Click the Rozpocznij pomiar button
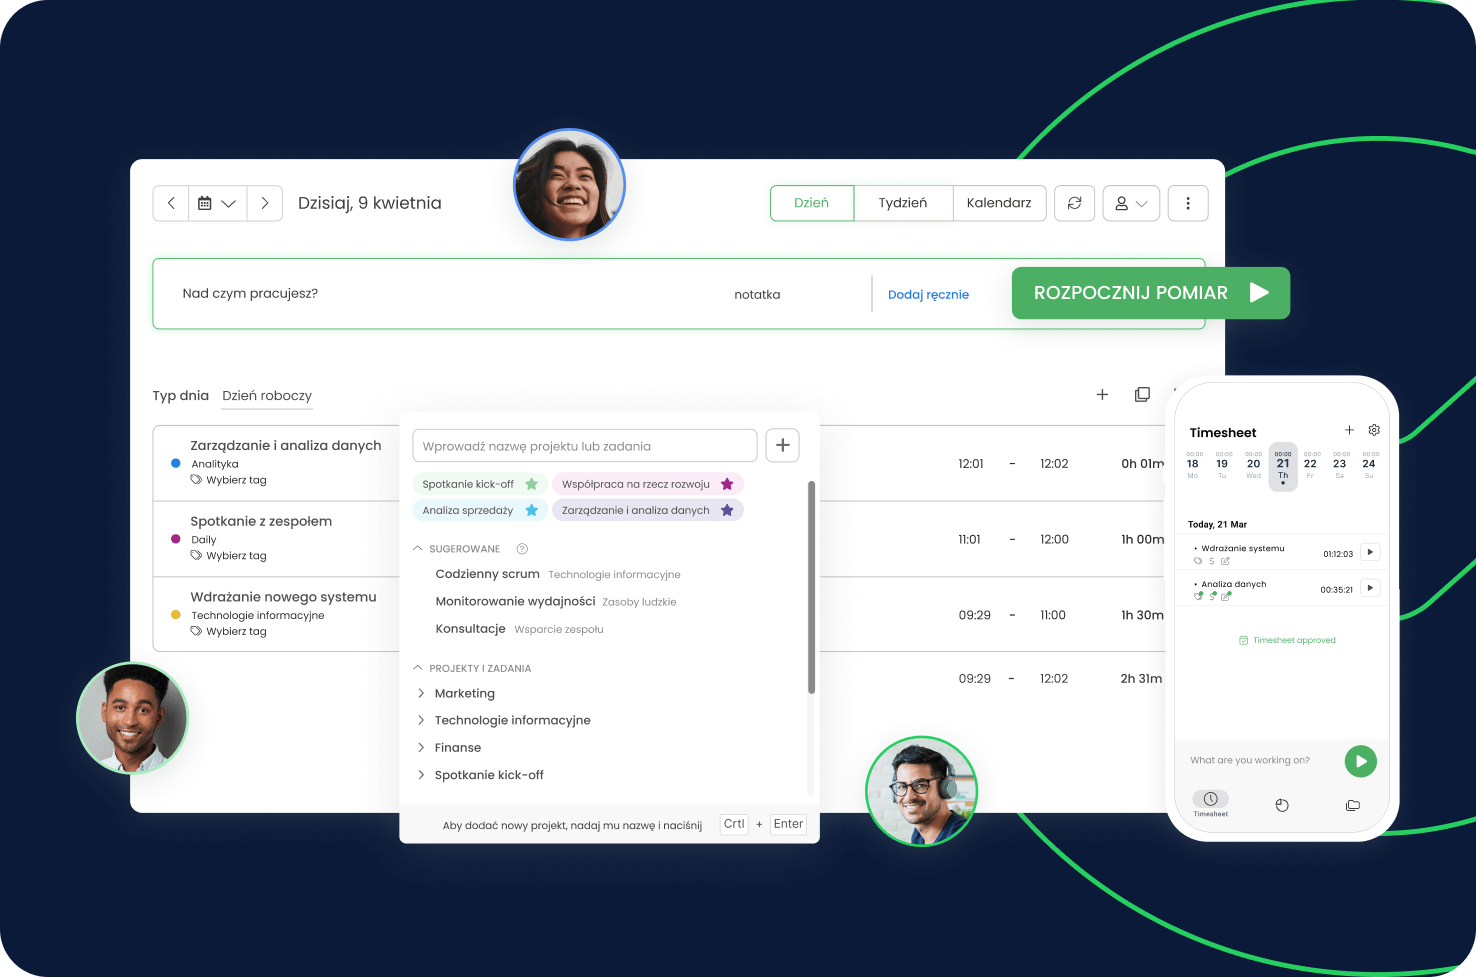This screenshot has width=1476, height=977. 1150,293
